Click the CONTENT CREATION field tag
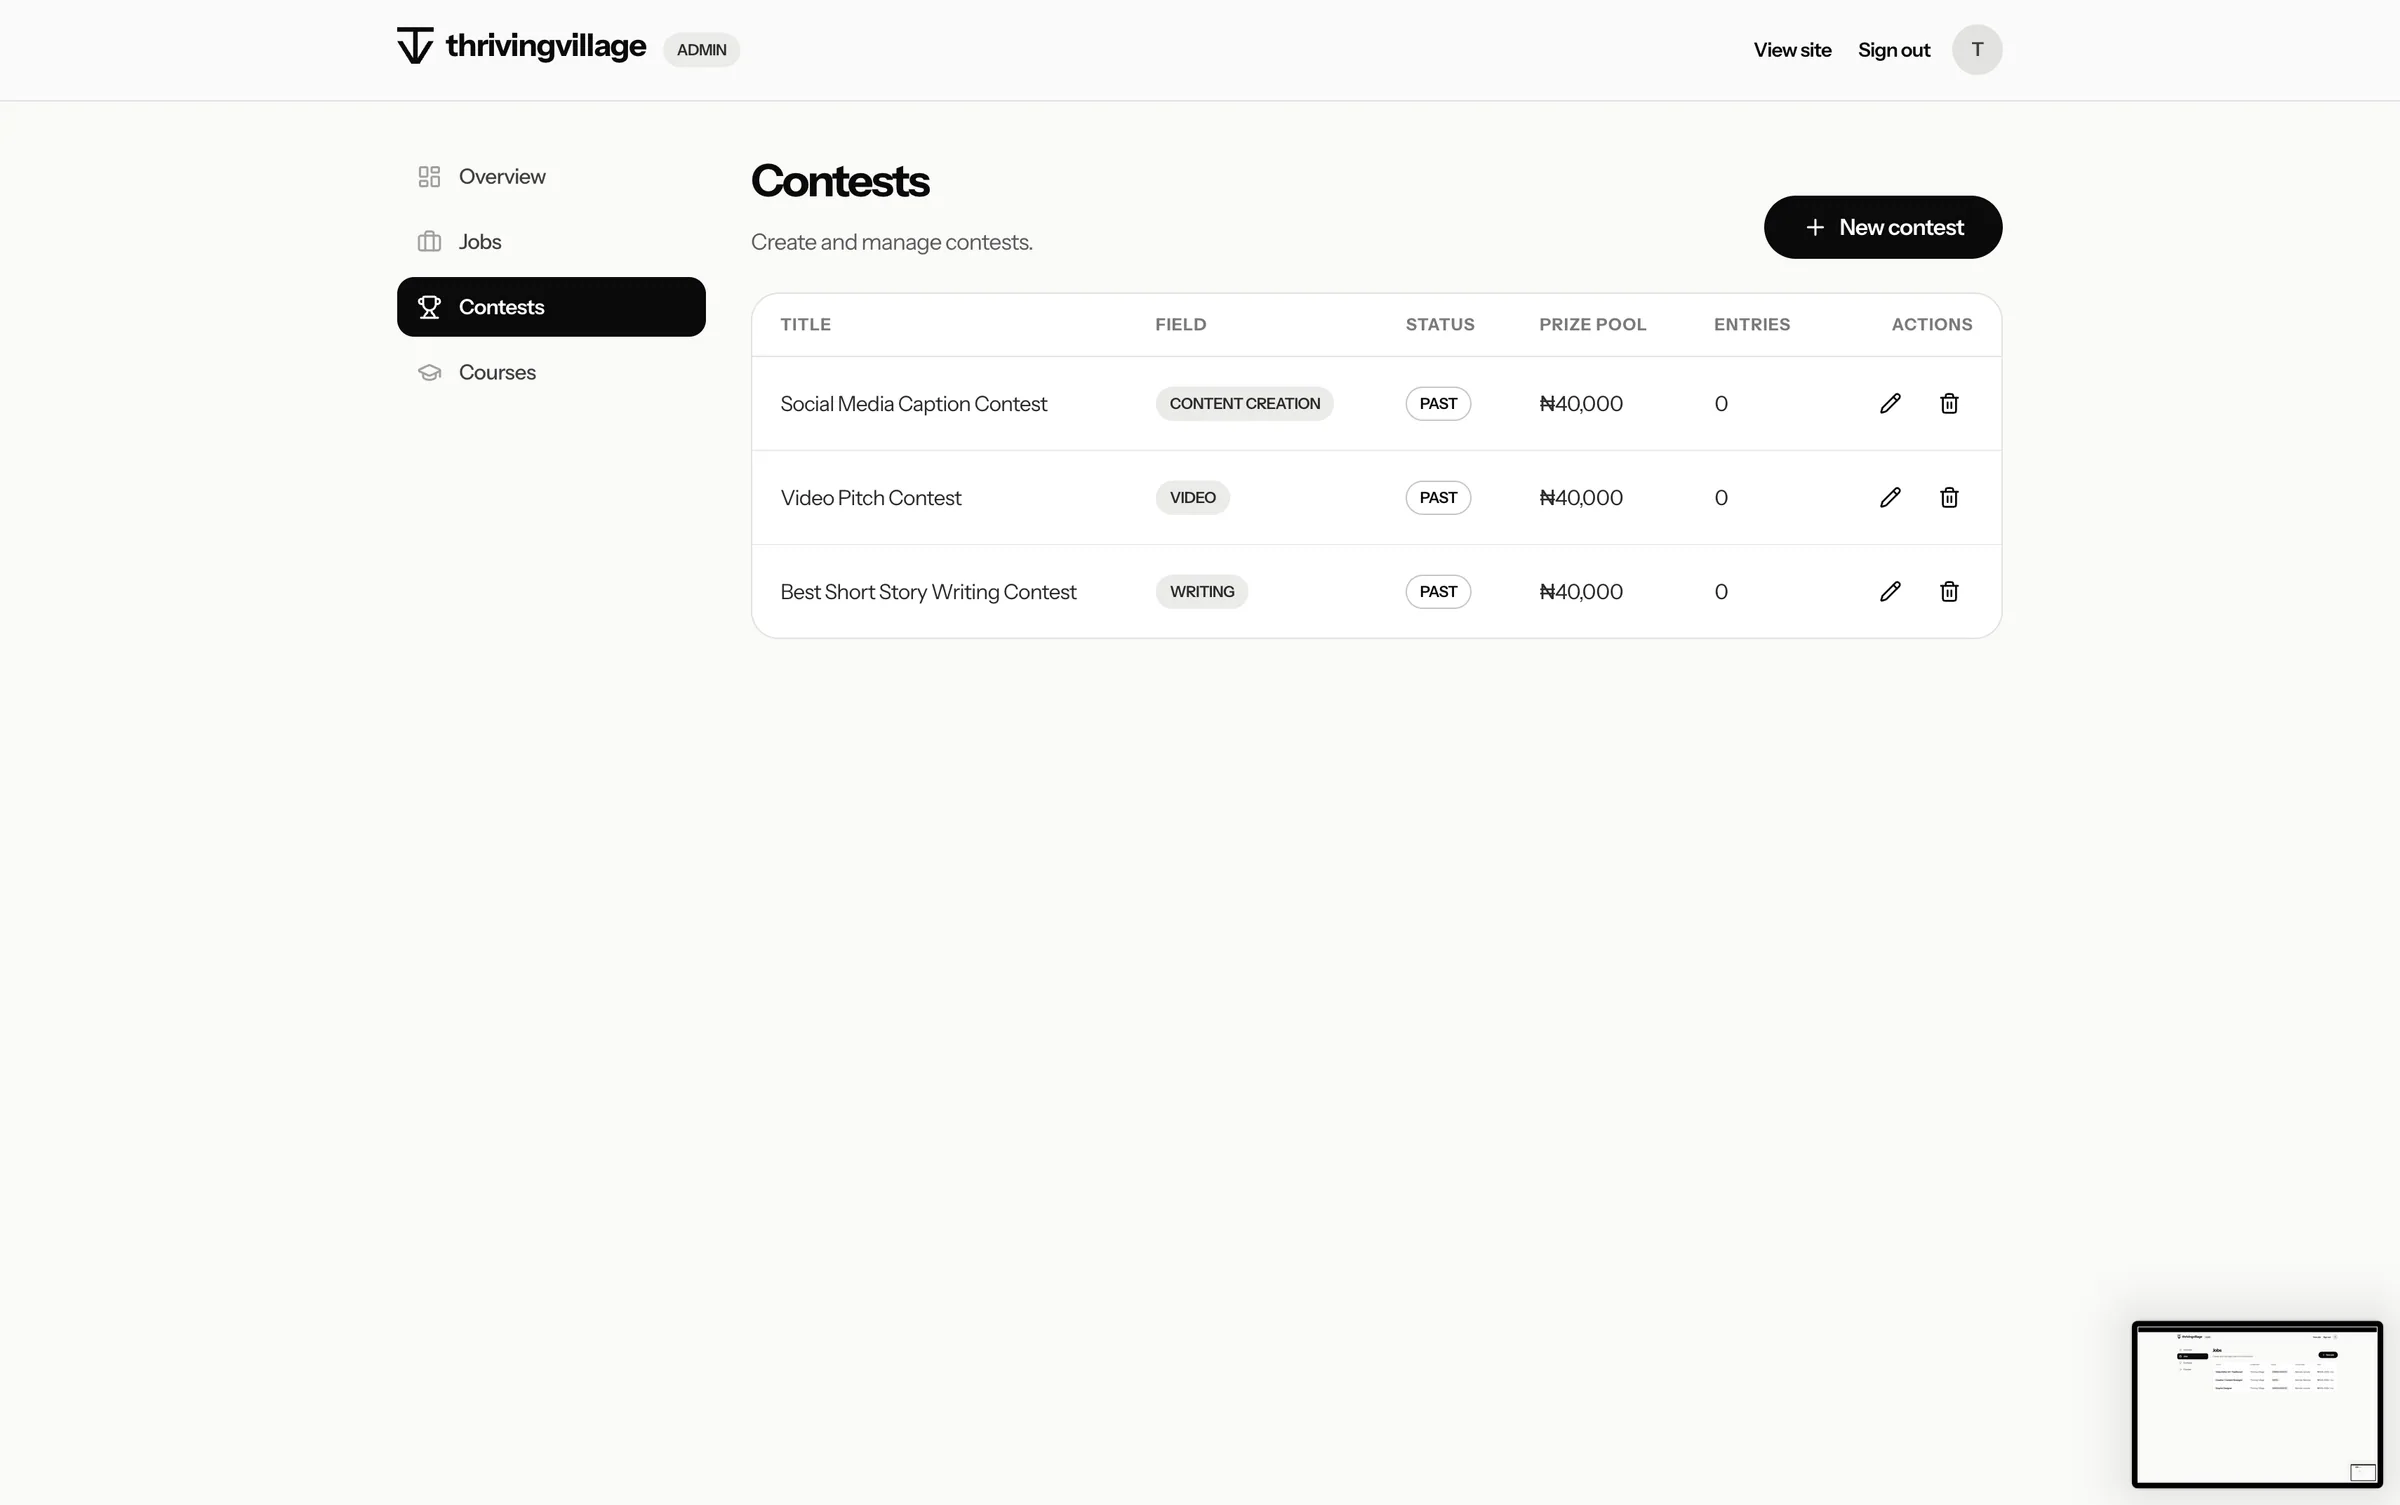The width and height of the screenshot is (2400, 1505). coord(1244,404)
